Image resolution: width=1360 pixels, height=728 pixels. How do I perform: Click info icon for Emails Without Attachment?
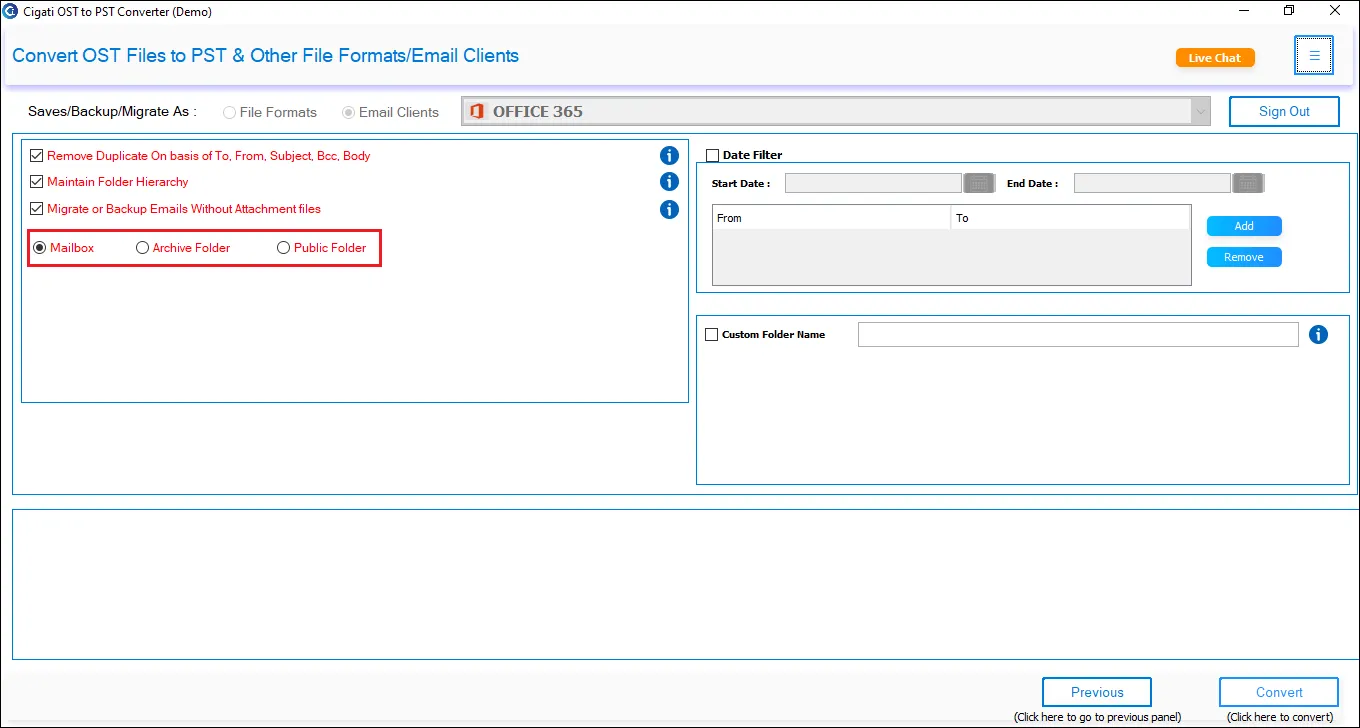669,209
